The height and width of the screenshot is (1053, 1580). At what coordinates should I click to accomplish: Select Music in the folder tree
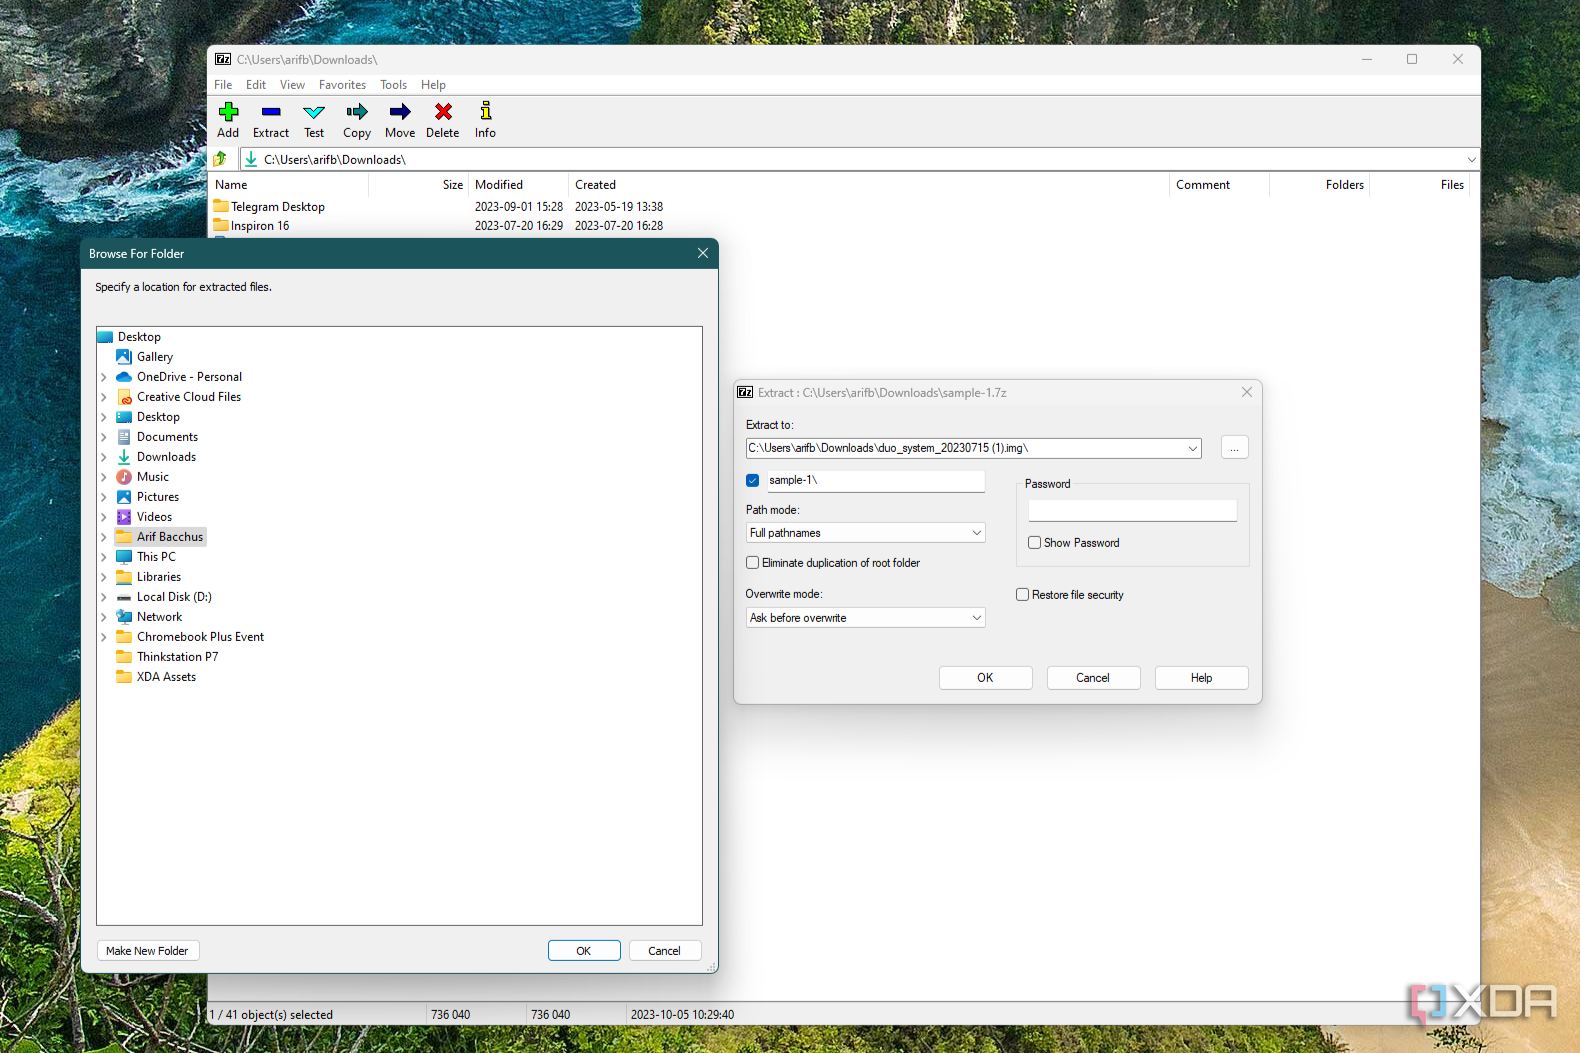(153, 477)
